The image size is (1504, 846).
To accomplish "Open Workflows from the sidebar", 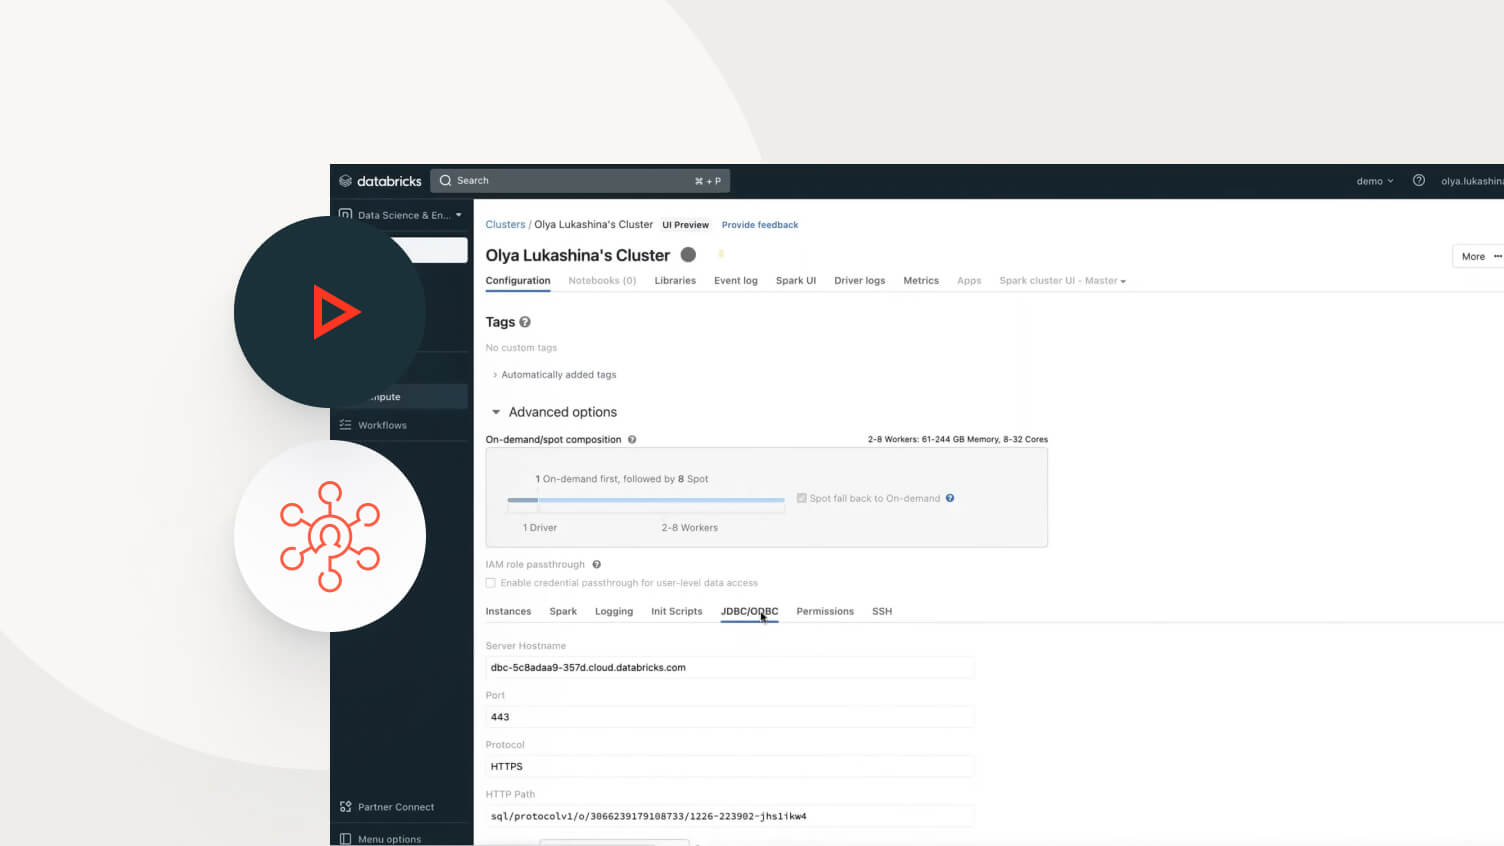I will [x=382, y=425].
